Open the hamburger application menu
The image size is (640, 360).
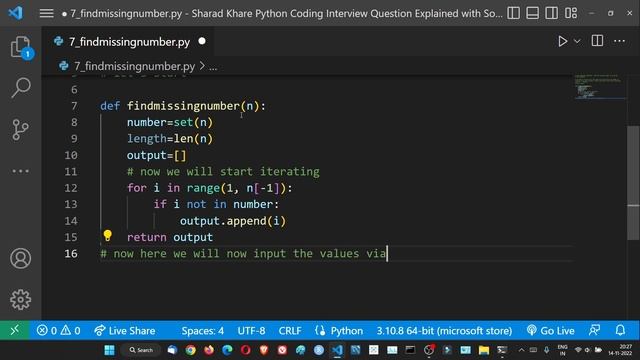point(47,13)
